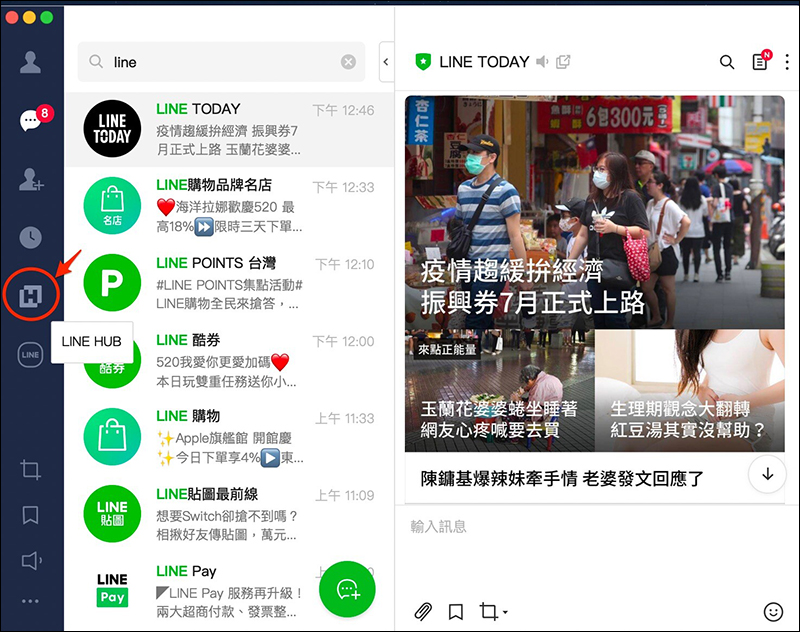This screenshot has height=632, width=800.
Task: Open Keep bookmark icon in sidebar
Action: [x=31, y=515]
